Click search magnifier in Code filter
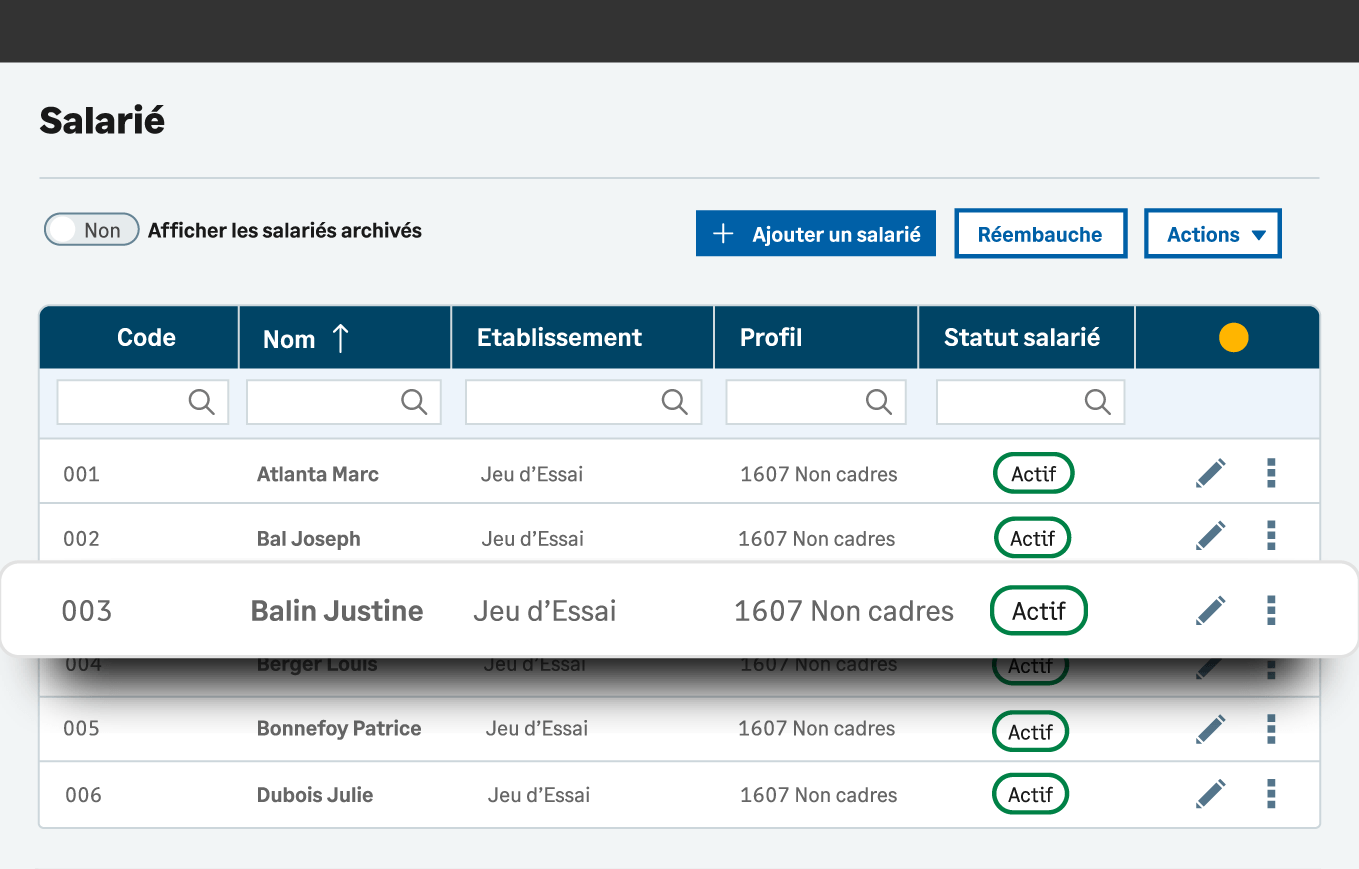The width and height of the screenshot is (1359, 869). tap(202, 402)
